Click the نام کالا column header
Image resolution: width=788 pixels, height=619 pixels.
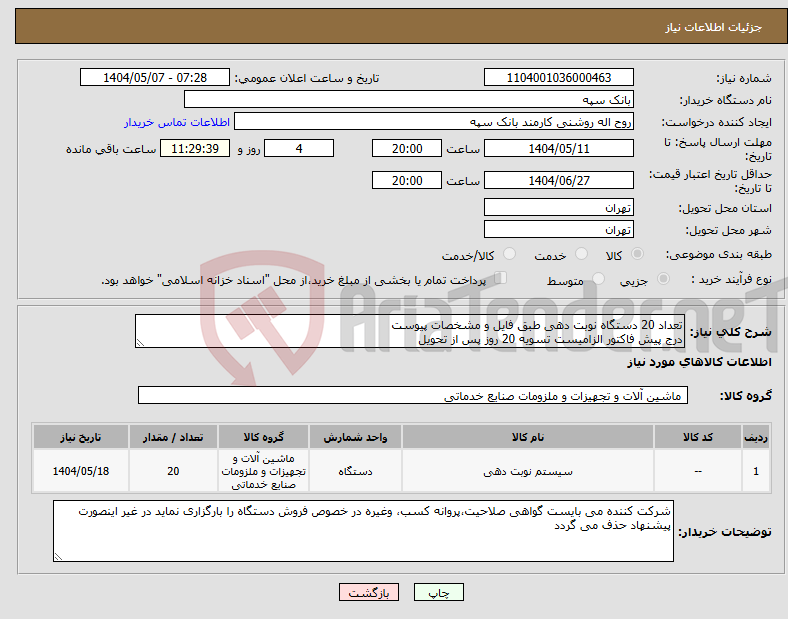coord(528,437)
